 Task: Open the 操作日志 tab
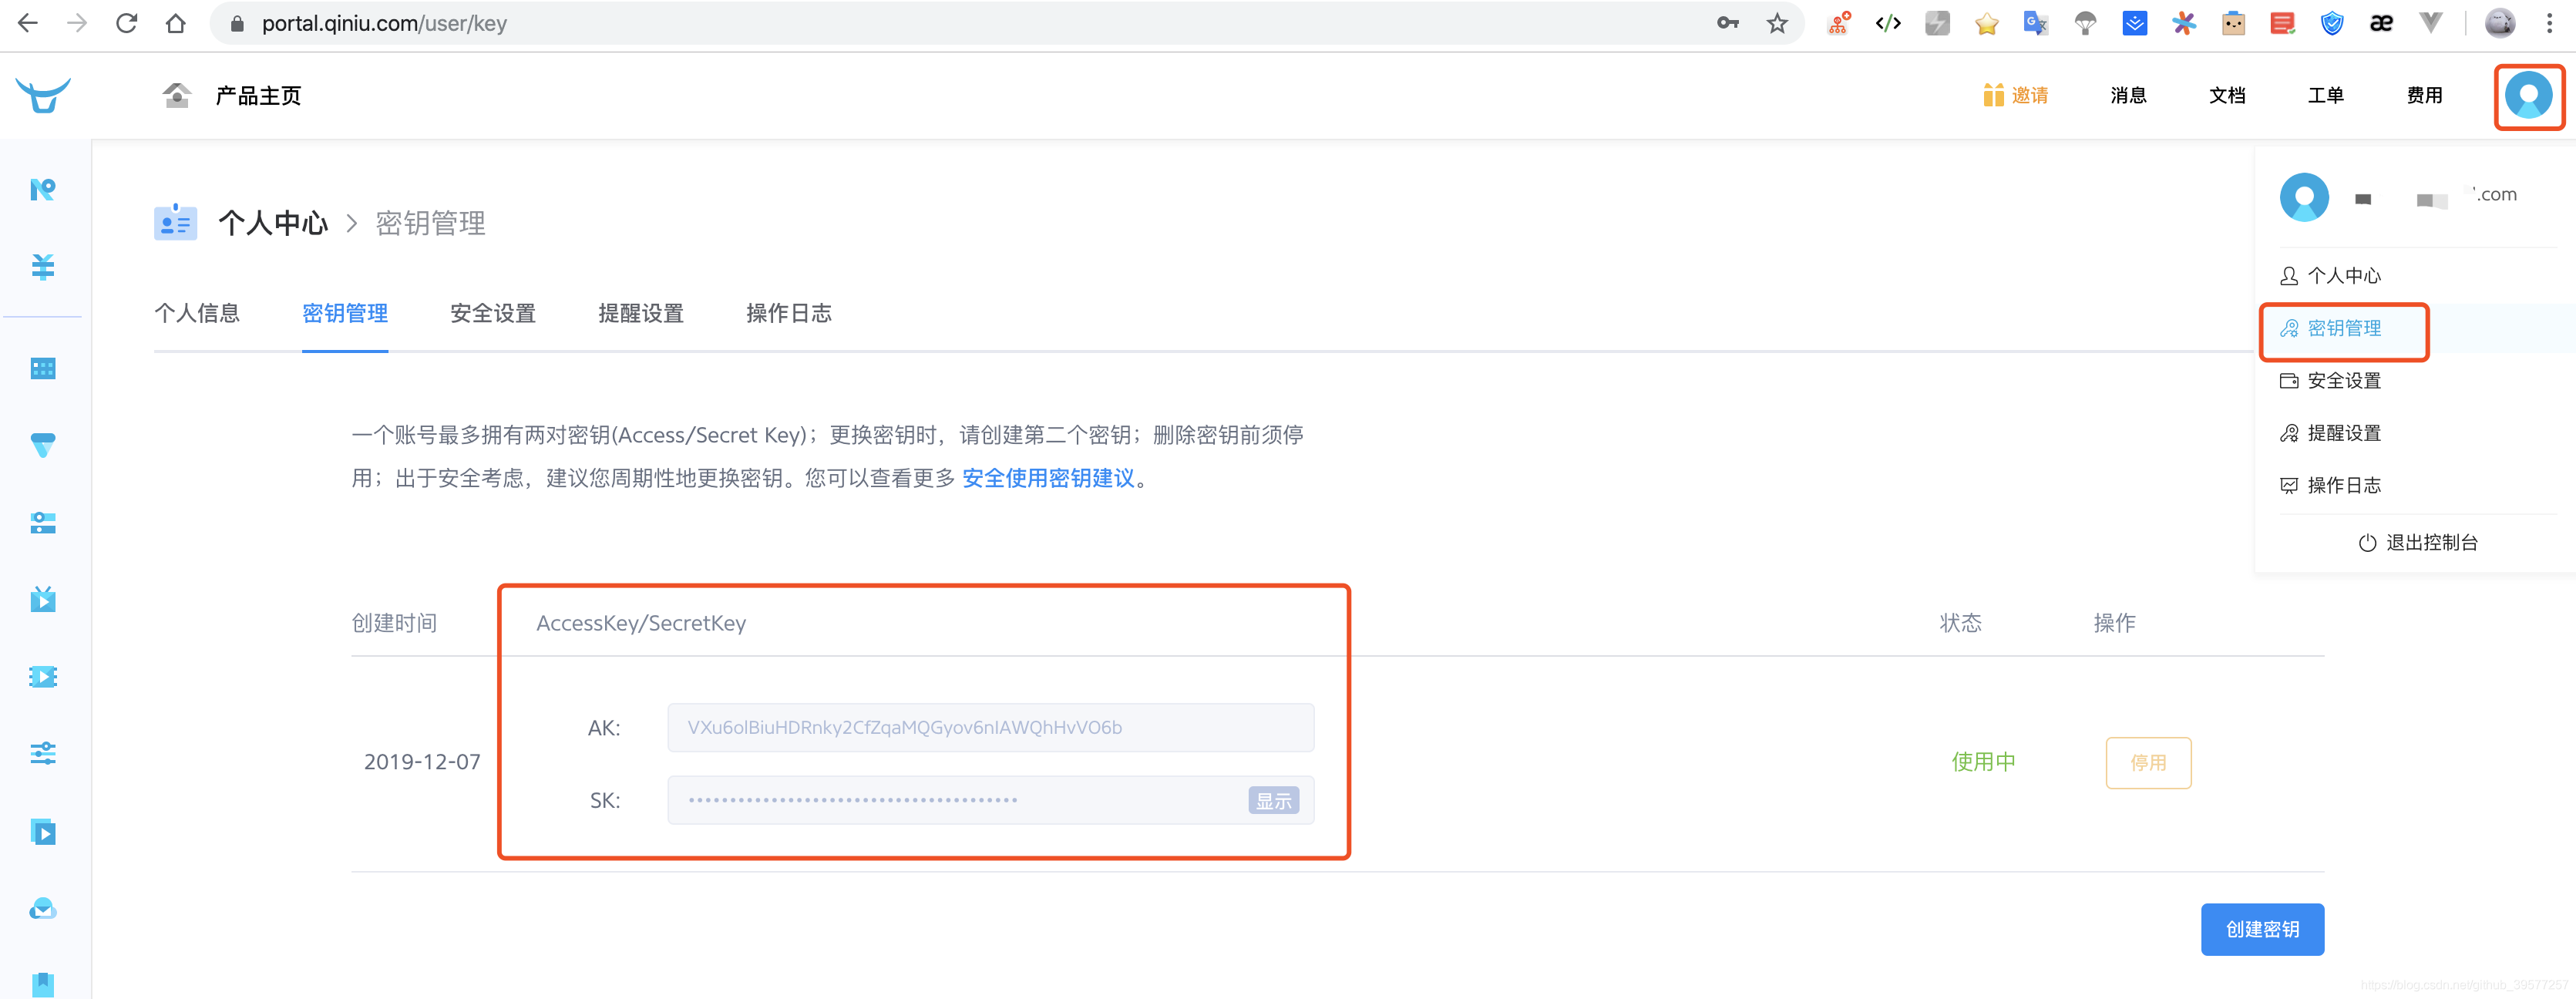pos(789,313)
